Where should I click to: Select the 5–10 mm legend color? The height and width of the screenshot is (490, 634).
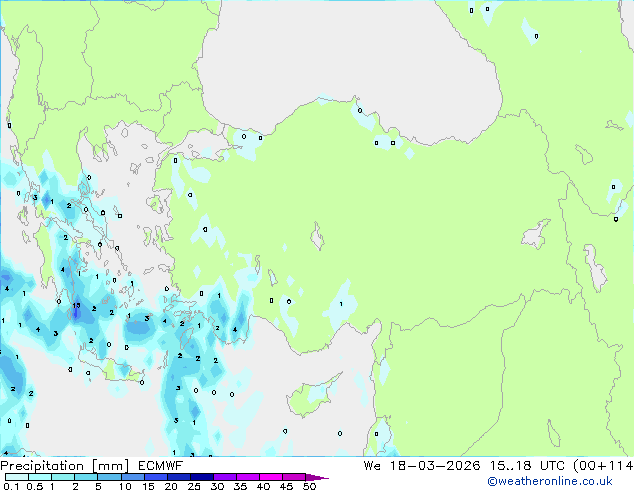[109, 477]
